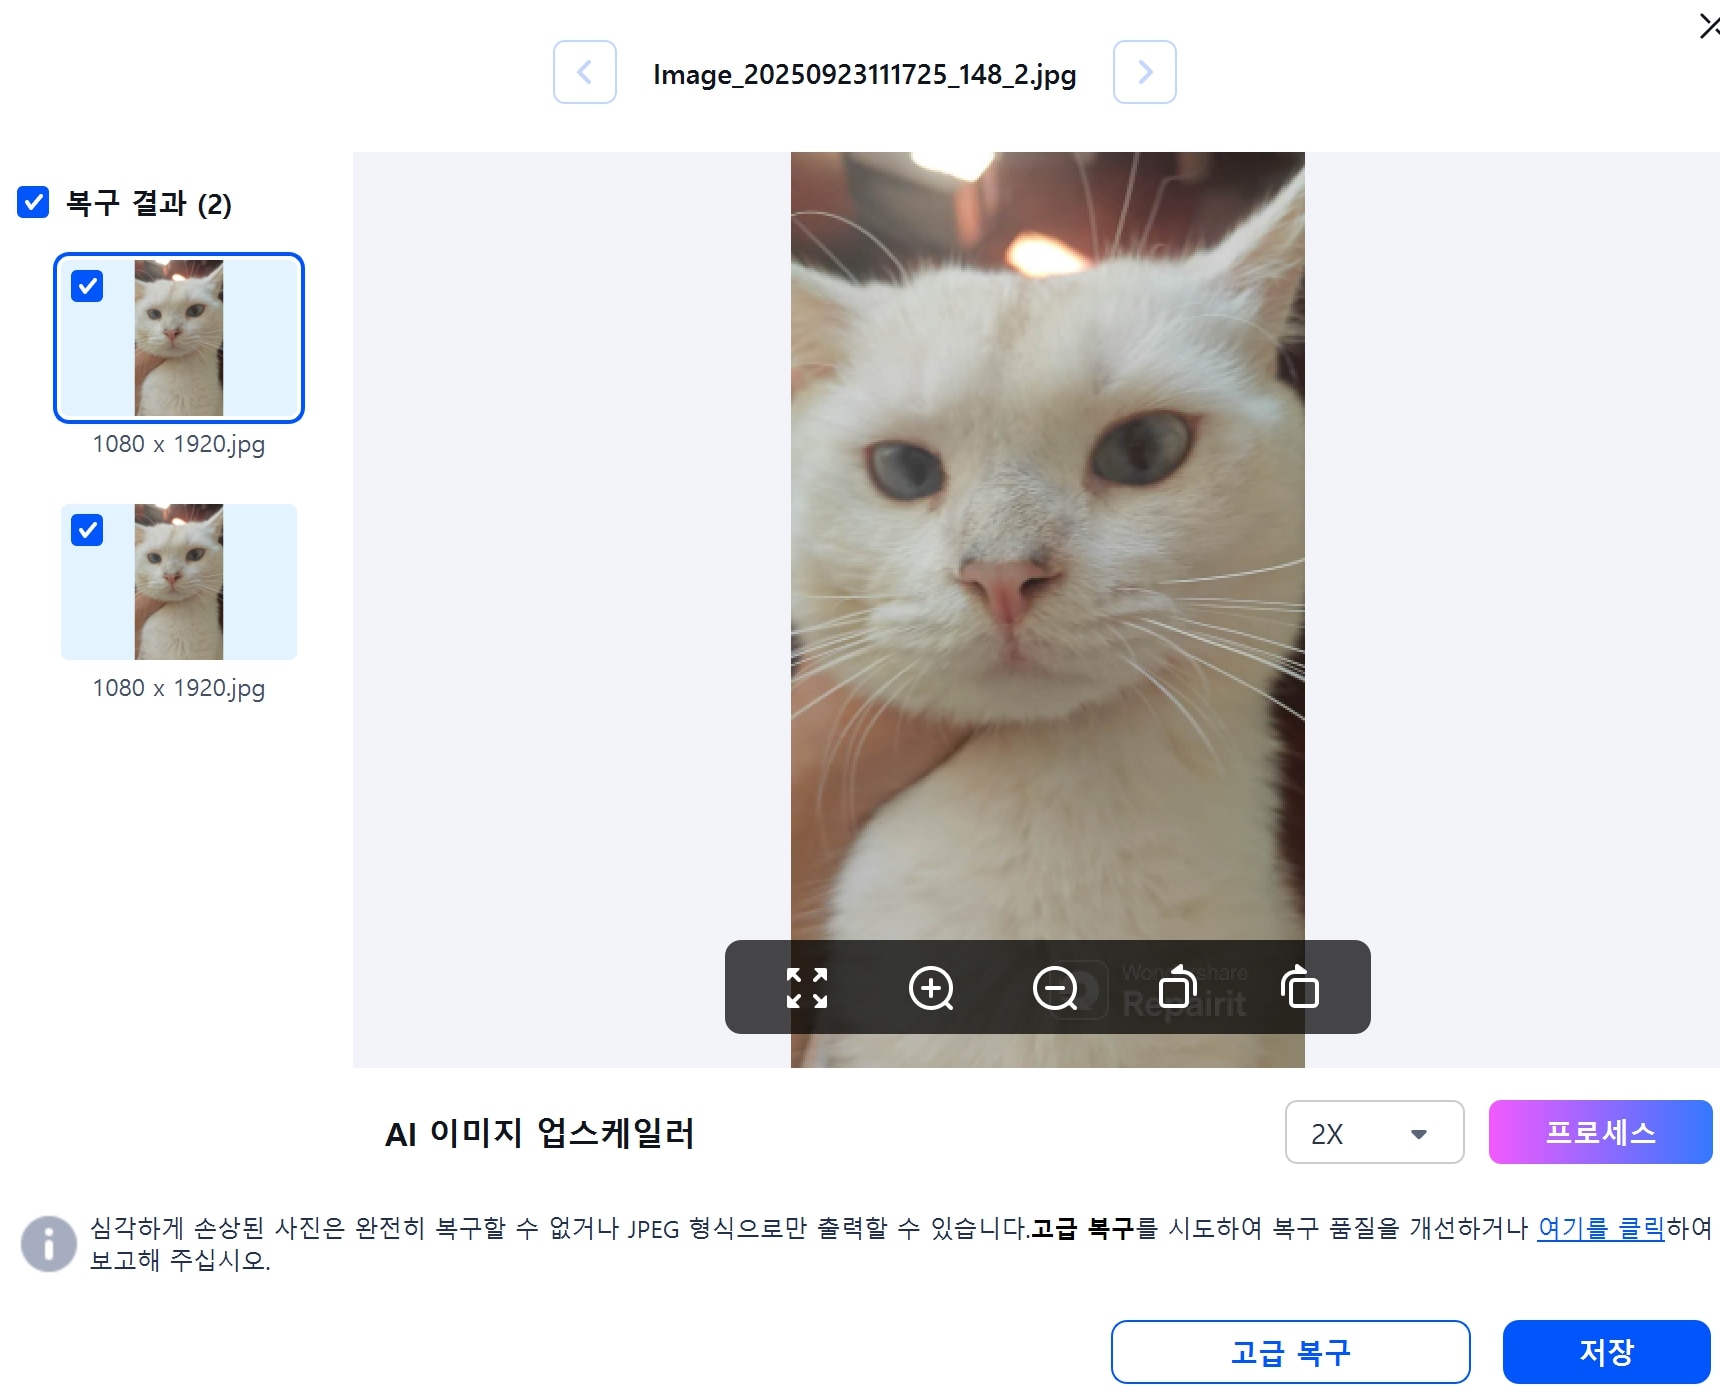Open the 2X upscale factor dropdown
The image size is (1720, 1397).
[1373, 1132]
